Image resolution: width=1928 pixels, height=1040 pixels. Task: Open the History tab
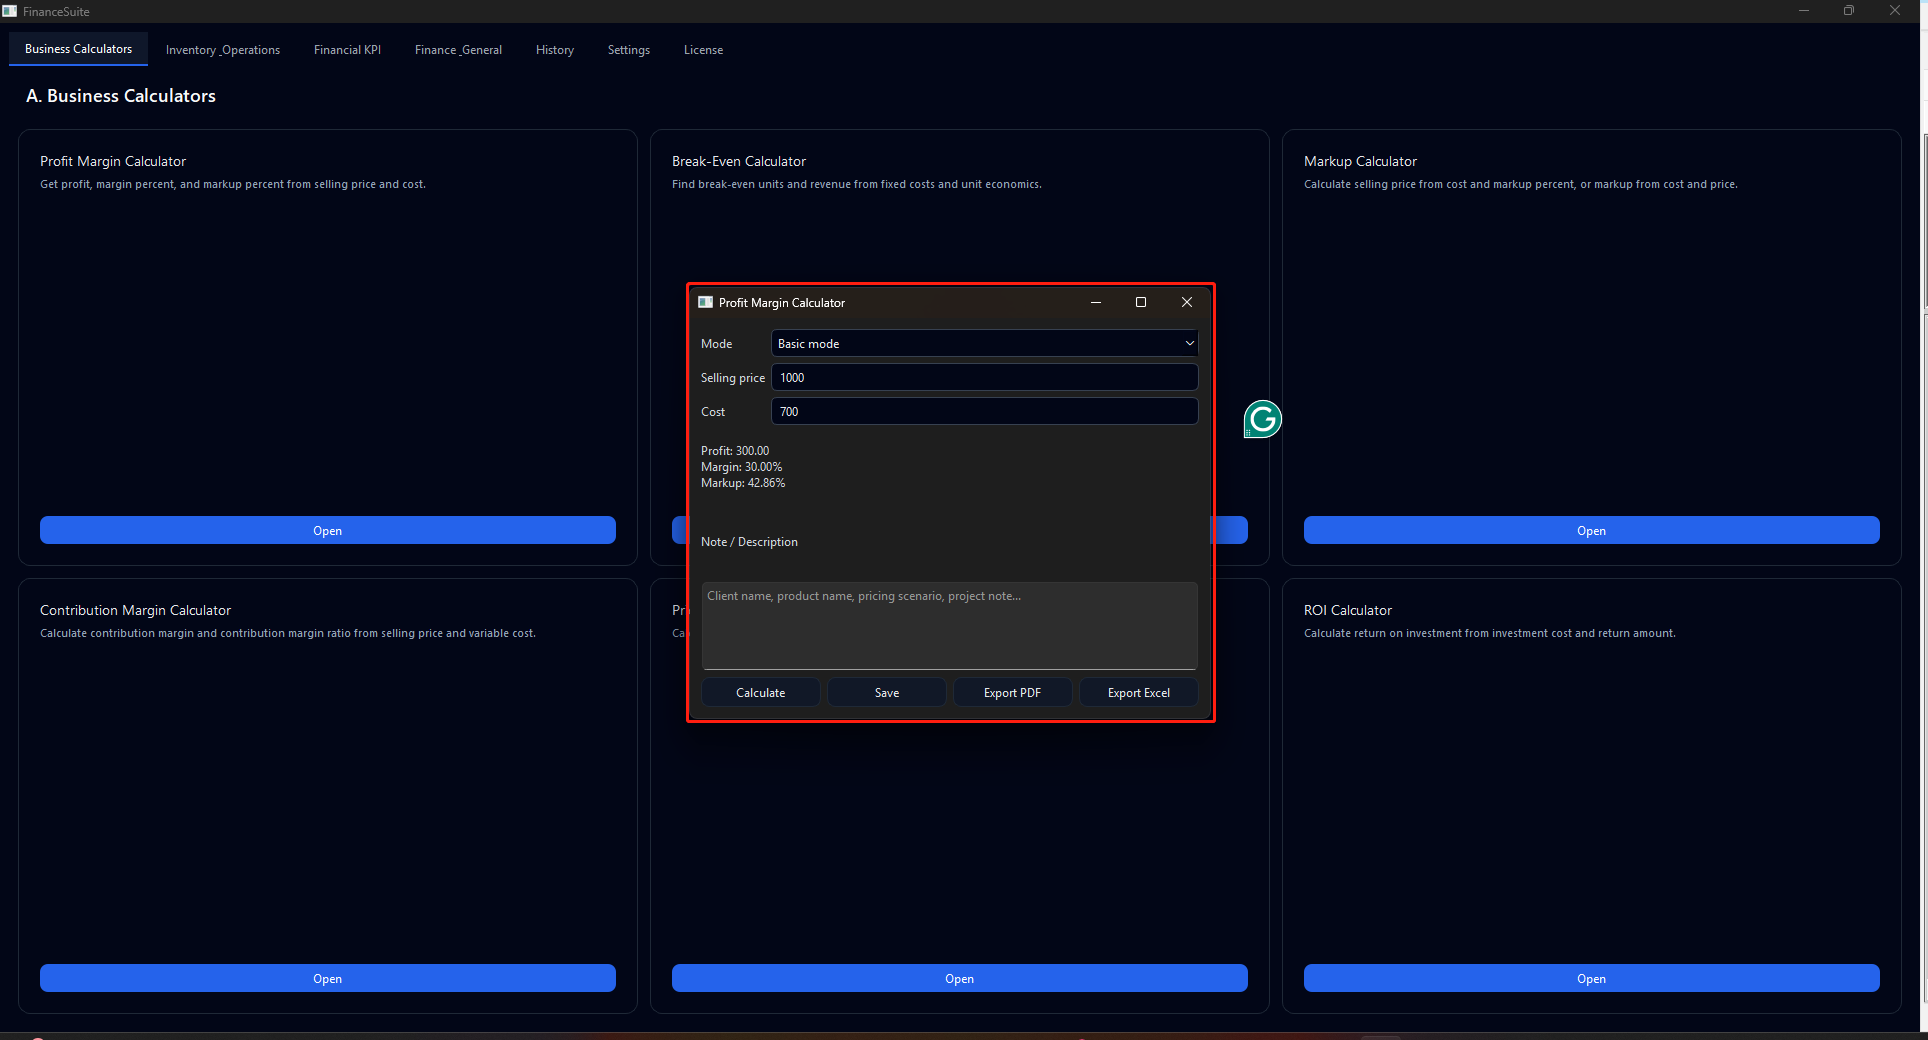(555, 50)
